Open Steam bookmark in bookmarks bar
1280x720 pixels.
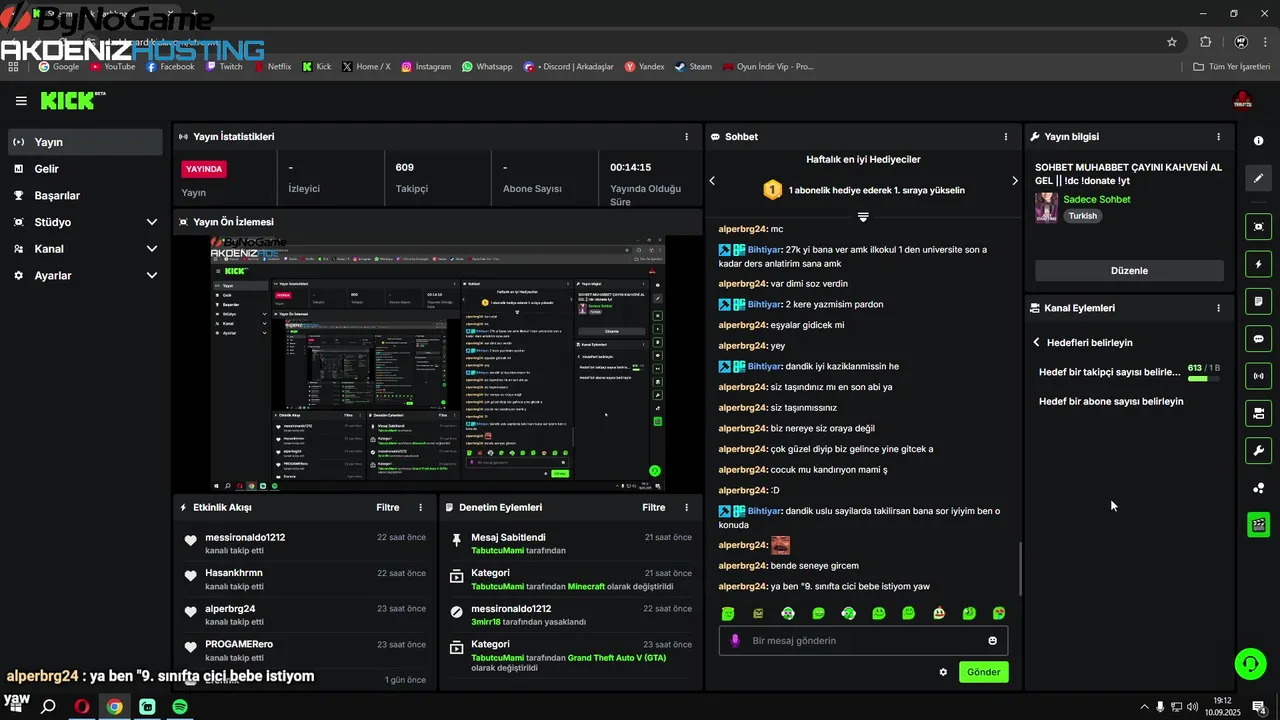pos(693,67)
